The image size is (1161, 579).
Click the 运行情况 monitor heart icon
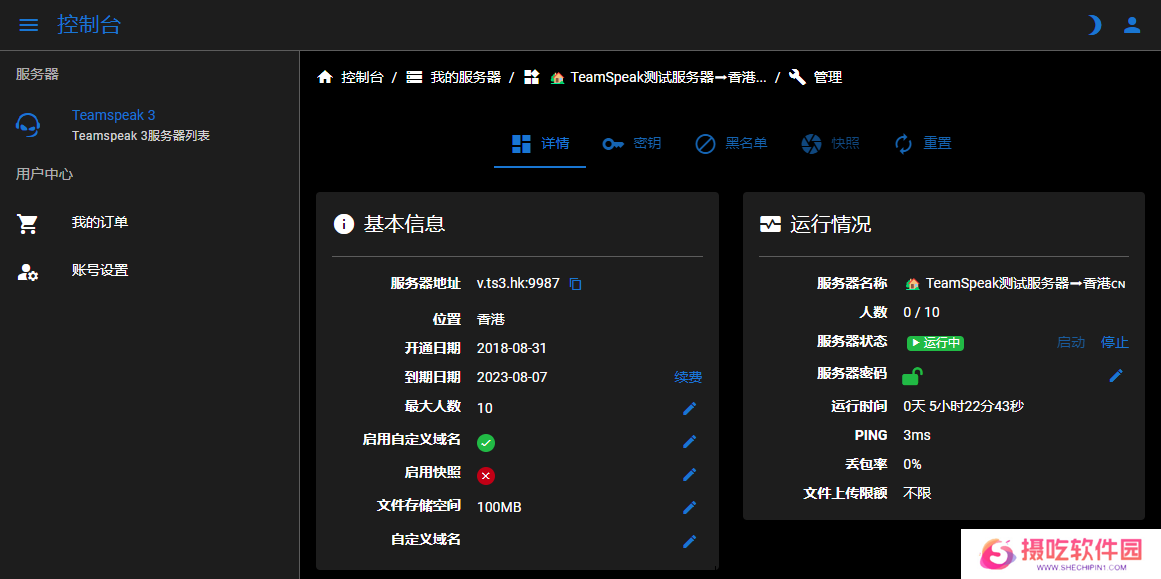pyautogui.click(x=770, y=224)
